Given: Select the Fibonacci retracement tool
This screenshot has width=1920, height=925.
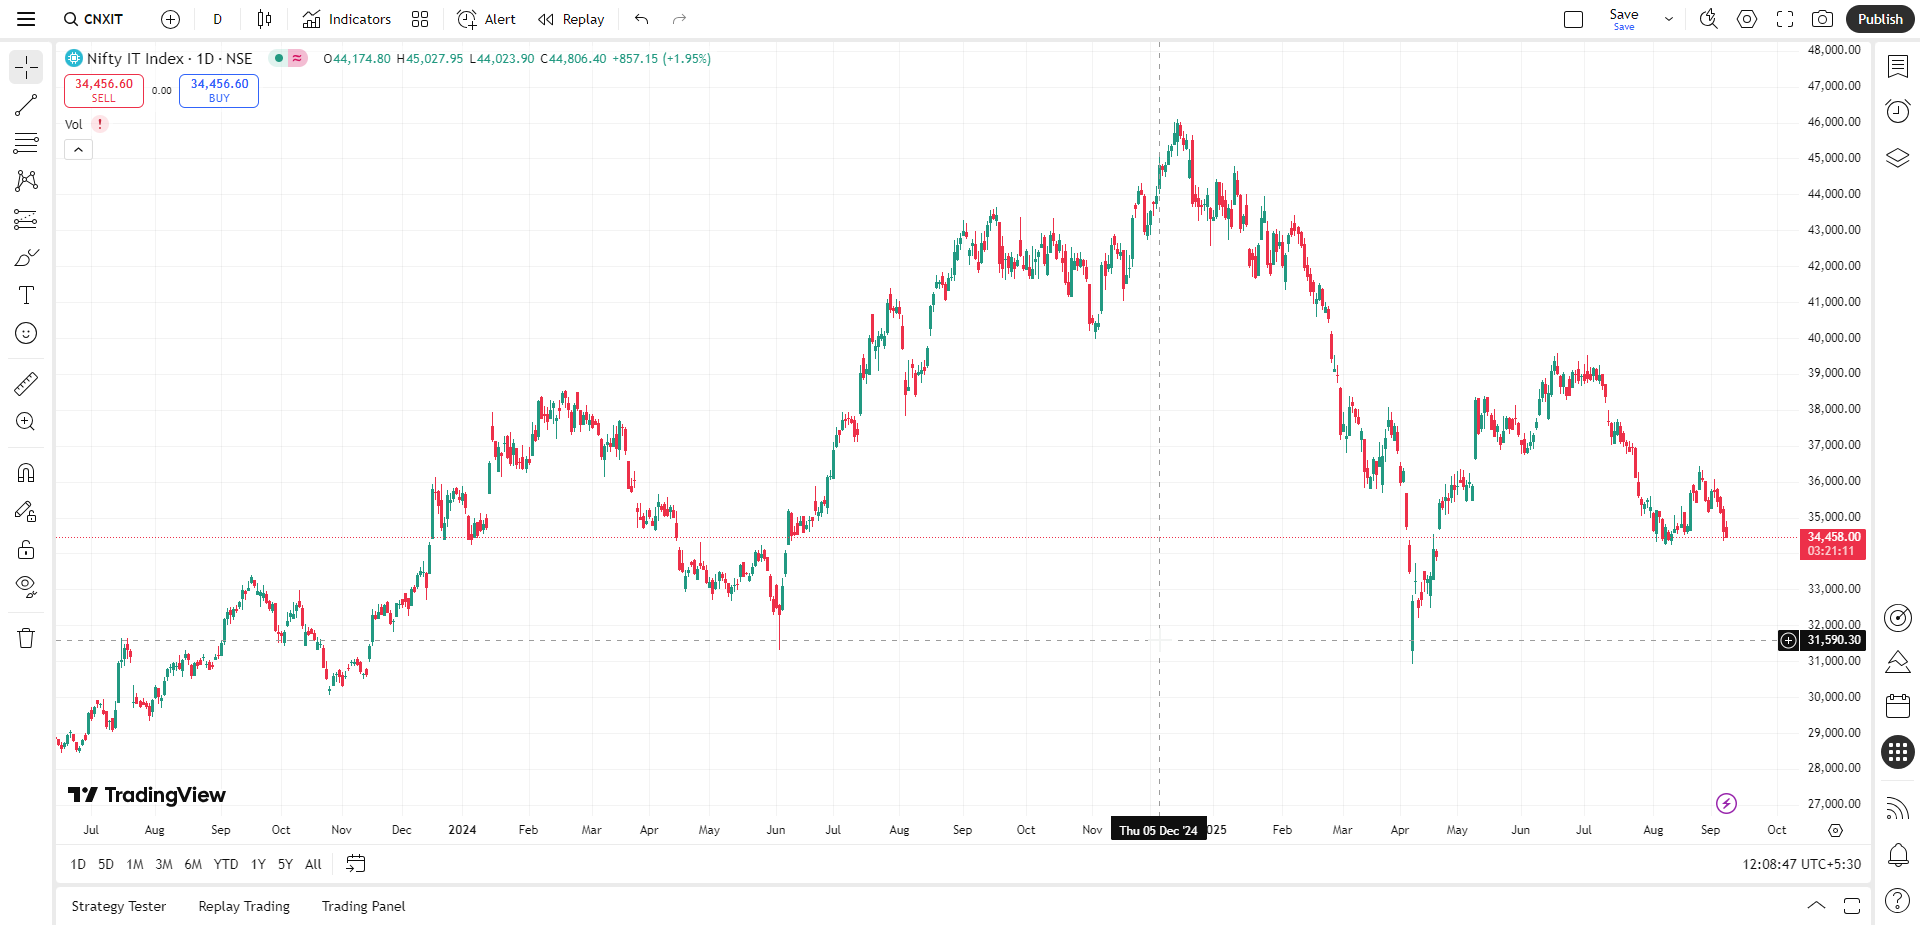Looking at the screenshot, I should (x=26, y=143).
